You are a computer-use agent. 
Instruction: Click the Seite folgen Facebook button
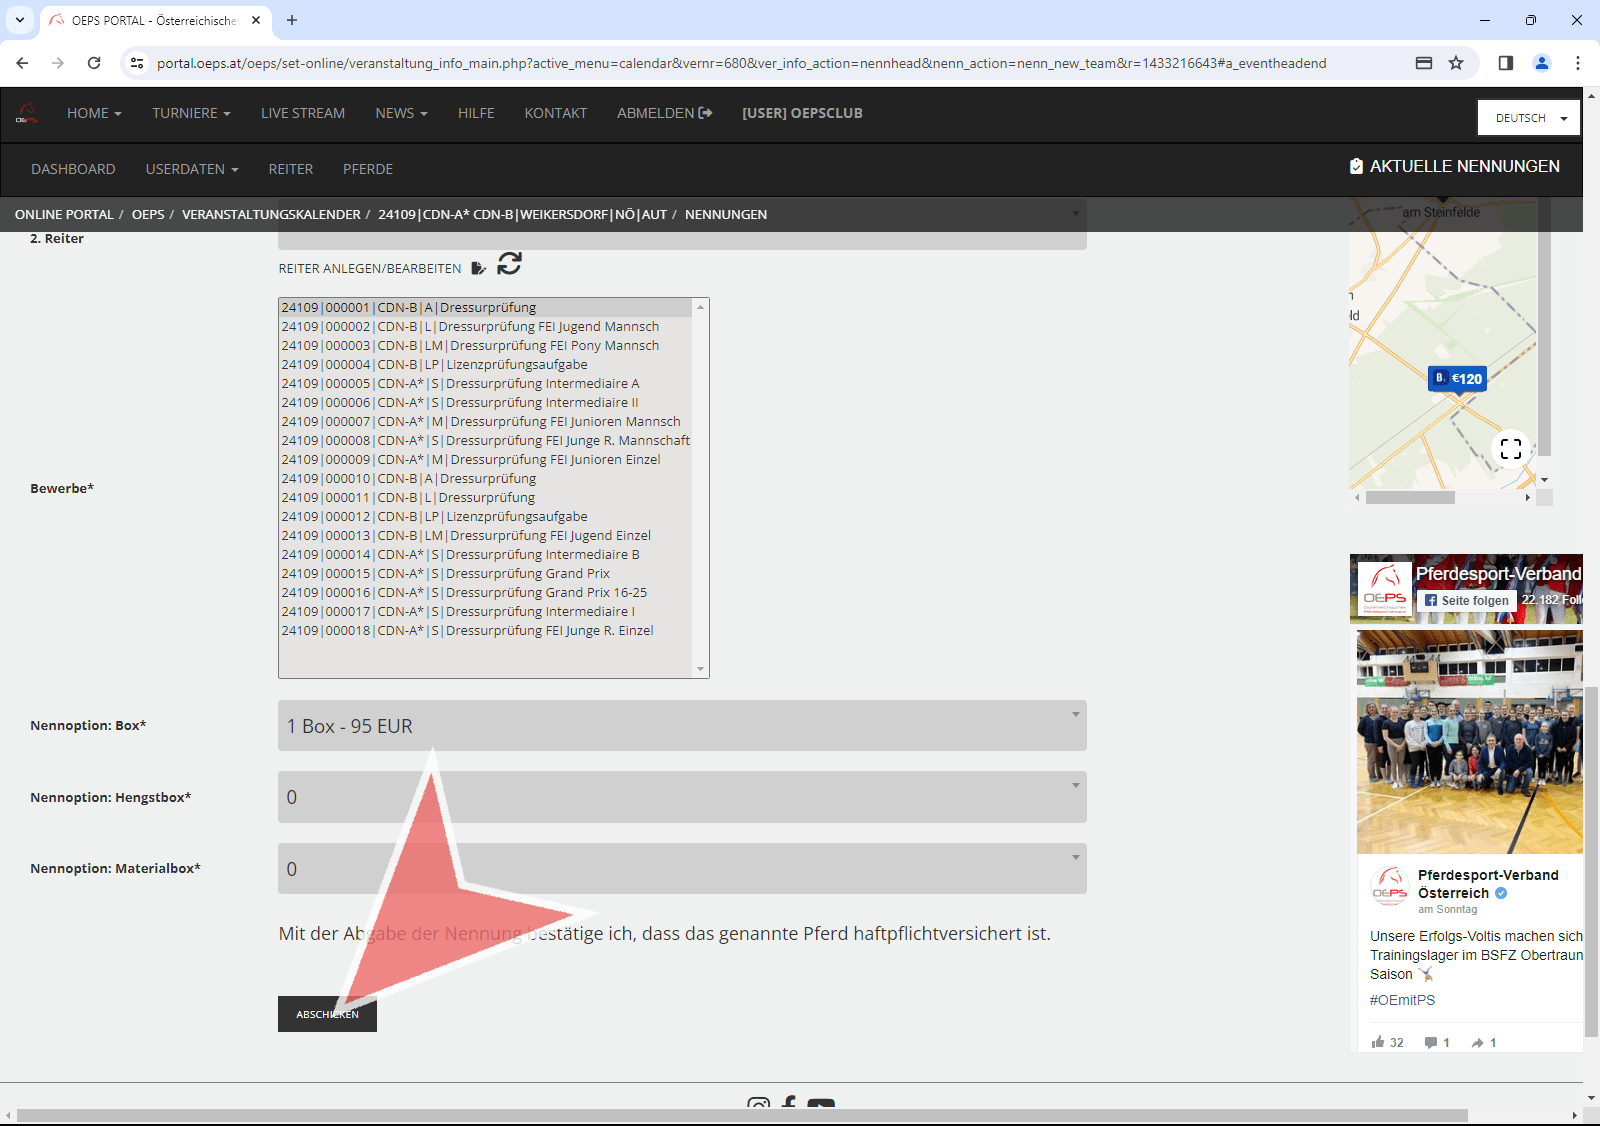pos(1466,600)
